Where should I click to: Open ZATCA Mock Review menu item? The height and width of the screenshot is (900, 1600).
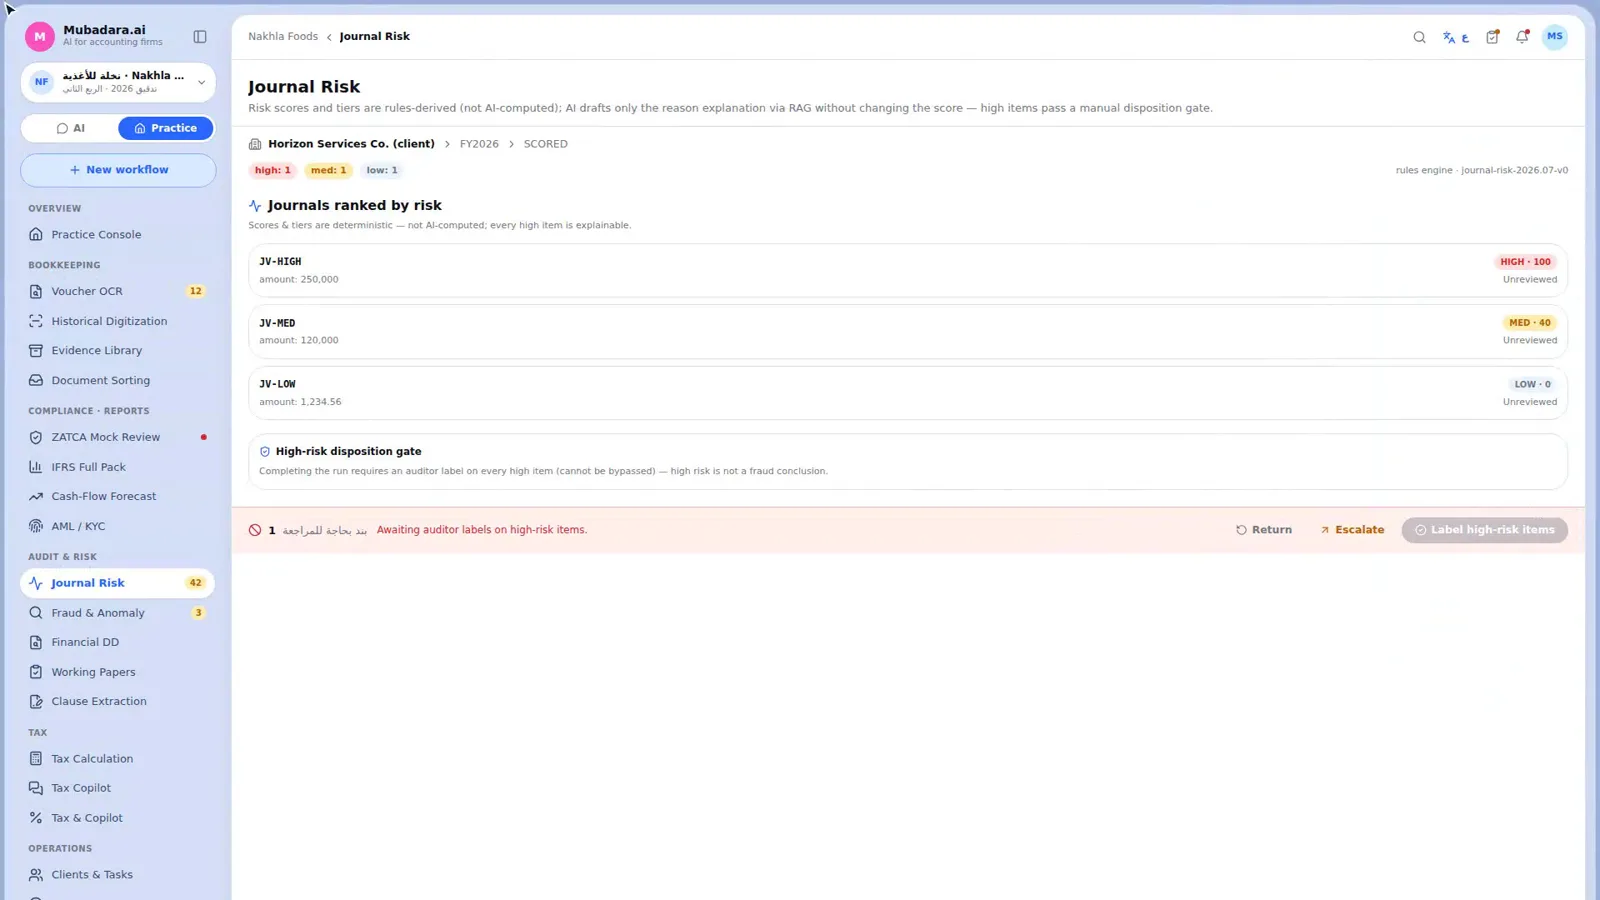point(118,437)
